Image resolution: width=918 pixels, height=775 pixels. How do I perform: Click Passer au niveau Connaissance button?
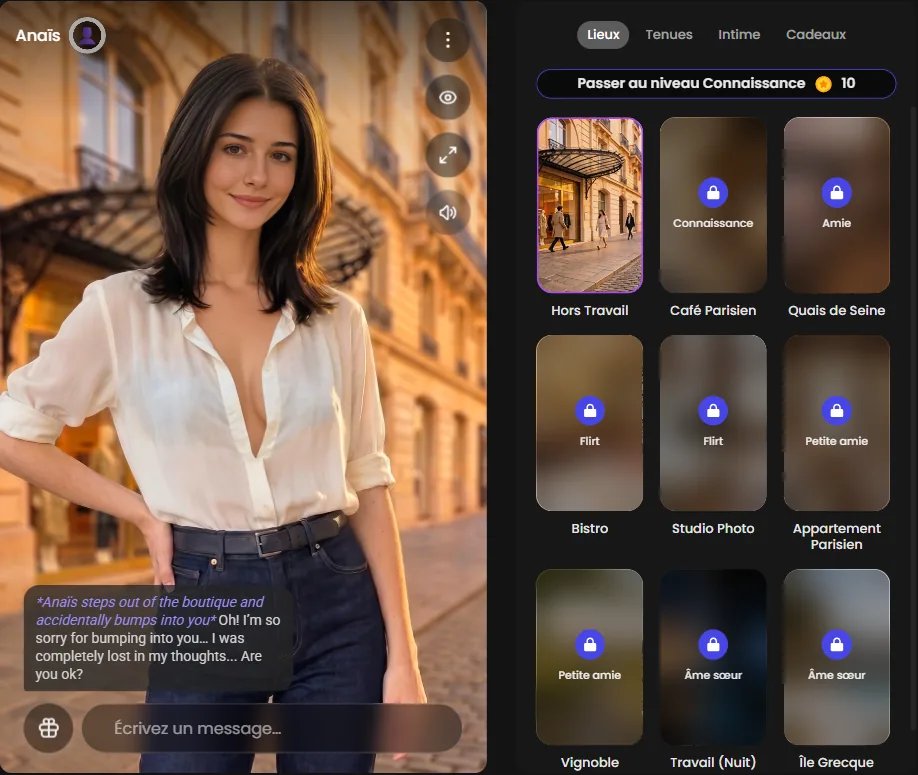716,84
